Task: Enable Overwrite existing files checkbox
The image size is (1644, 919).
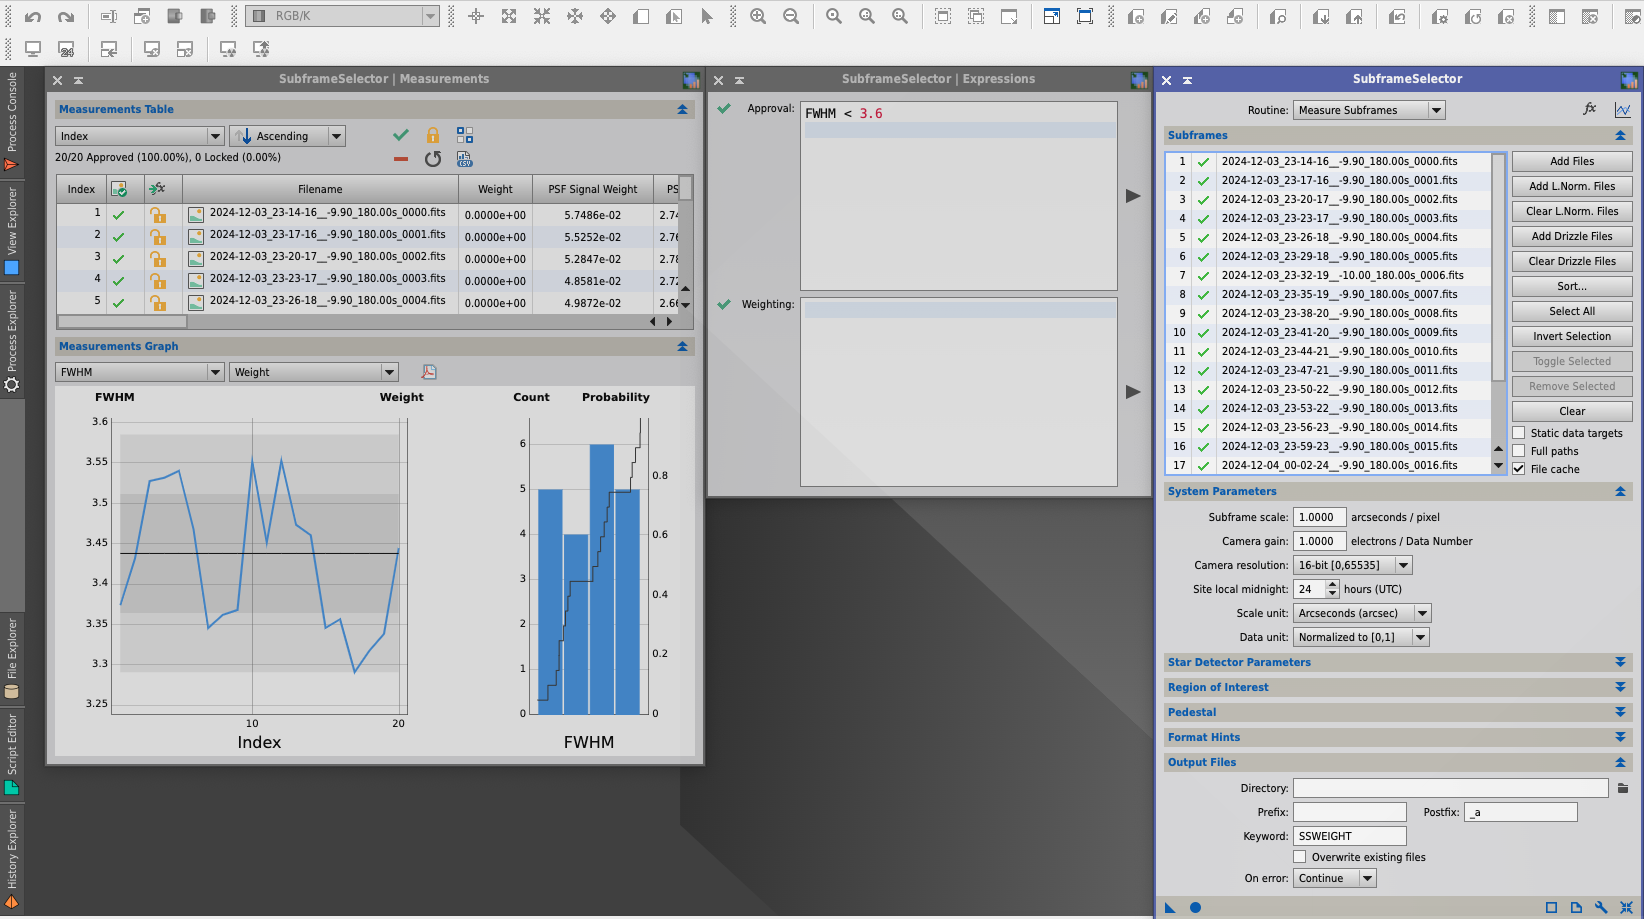Action: 1300,857
